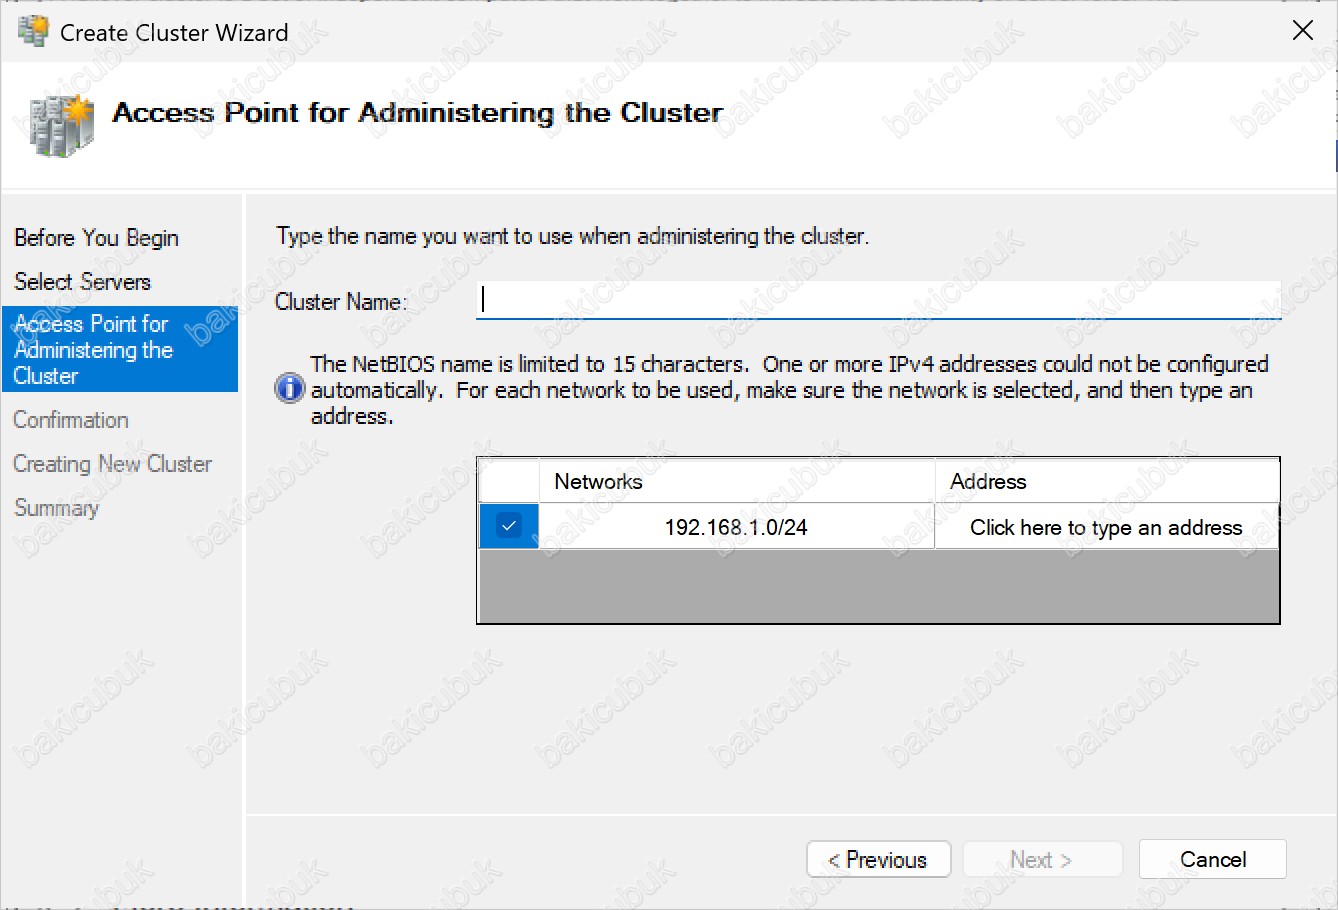This screenshot has height=910, width=1338.
Task: Select Access Point for Administering the Cluster step
Action: pyautogui.click(x=93, y=350)
